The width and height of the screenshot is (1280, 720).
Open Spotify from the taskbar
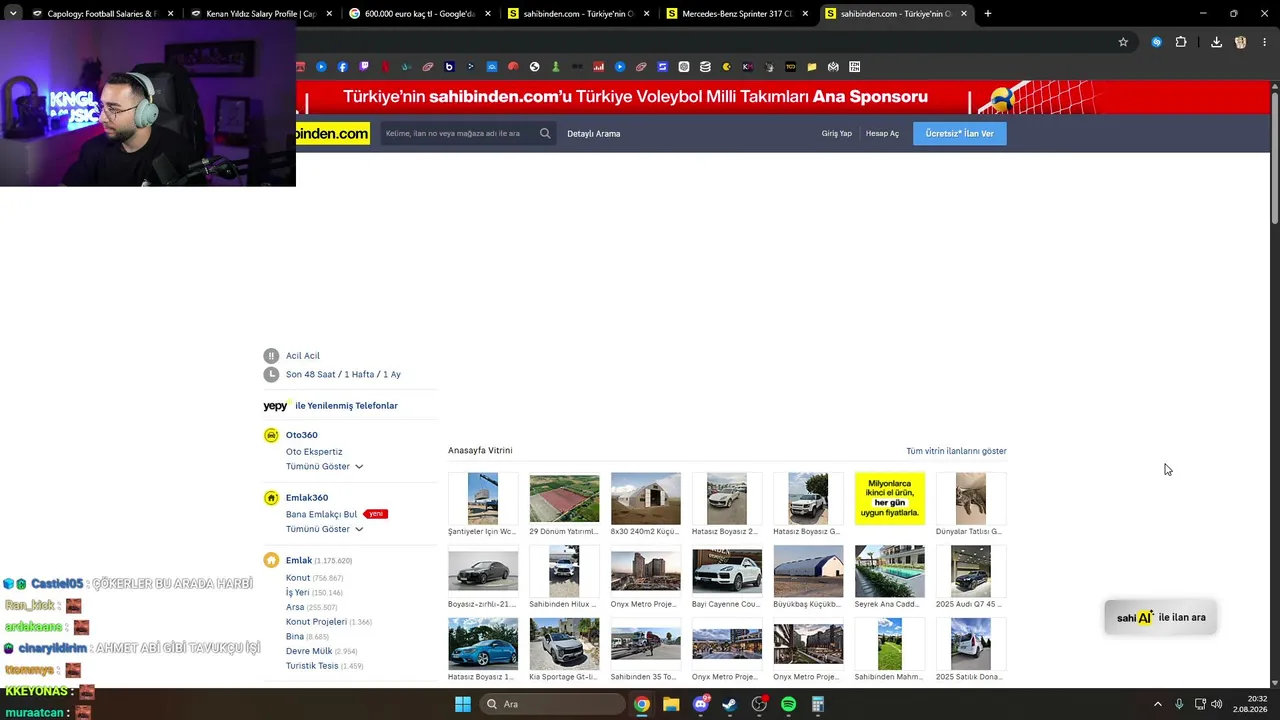[788, 704]
